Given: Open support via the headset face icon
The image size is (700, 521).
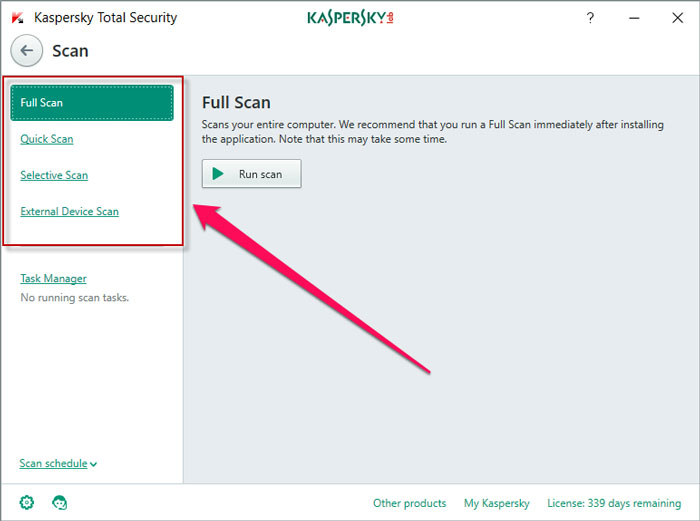Looking at the screenshot, I should click(x=59, y=502).
